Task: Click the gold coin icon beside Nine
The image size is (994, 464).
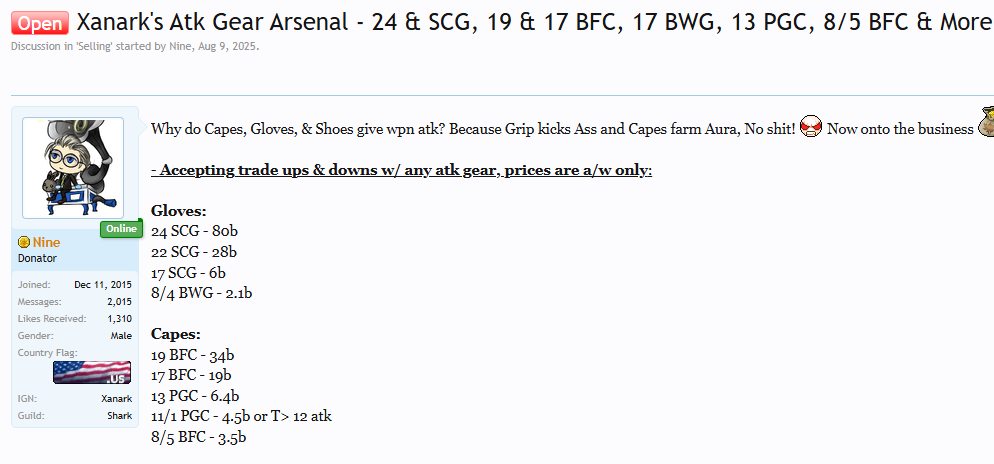Action: (24, 243)
